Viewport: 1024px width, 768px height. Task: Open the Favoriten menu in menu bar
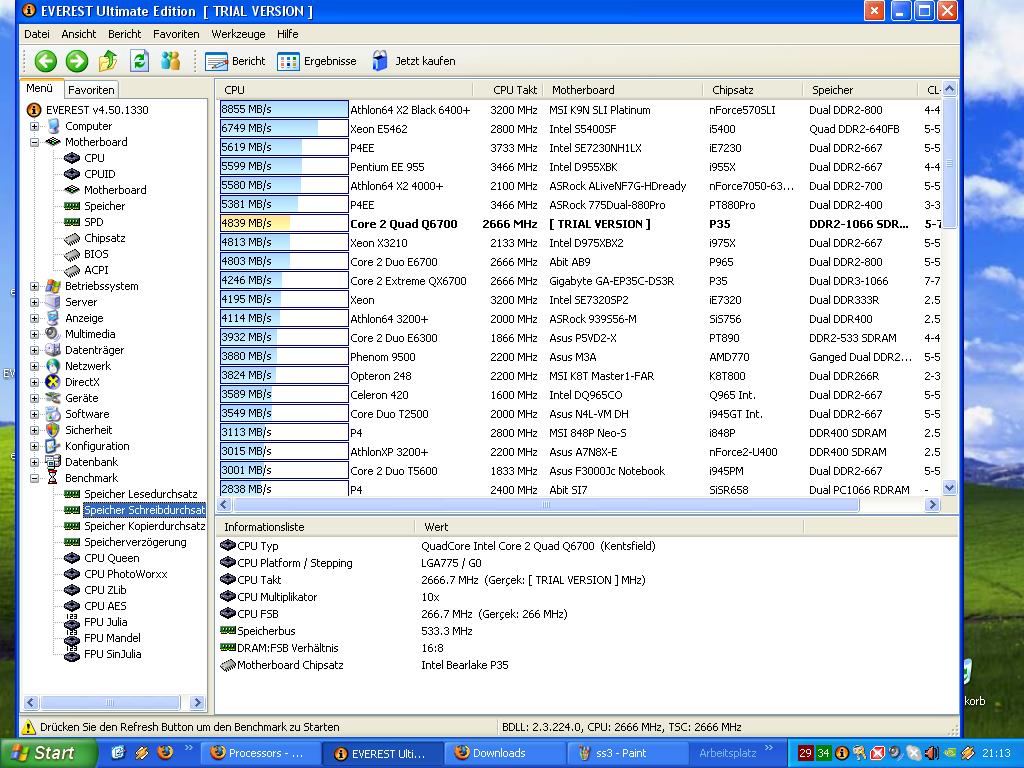[x=176, y=34]
